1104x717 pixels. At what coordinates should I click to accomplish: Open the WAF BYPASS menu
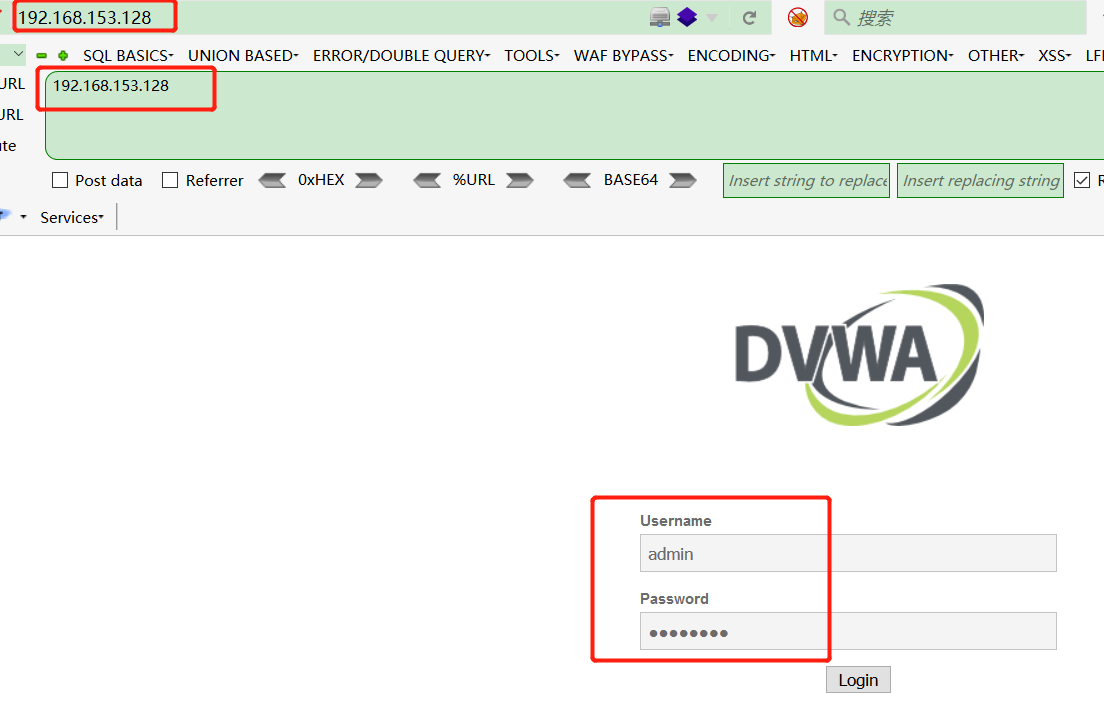[x=624, y=56]
